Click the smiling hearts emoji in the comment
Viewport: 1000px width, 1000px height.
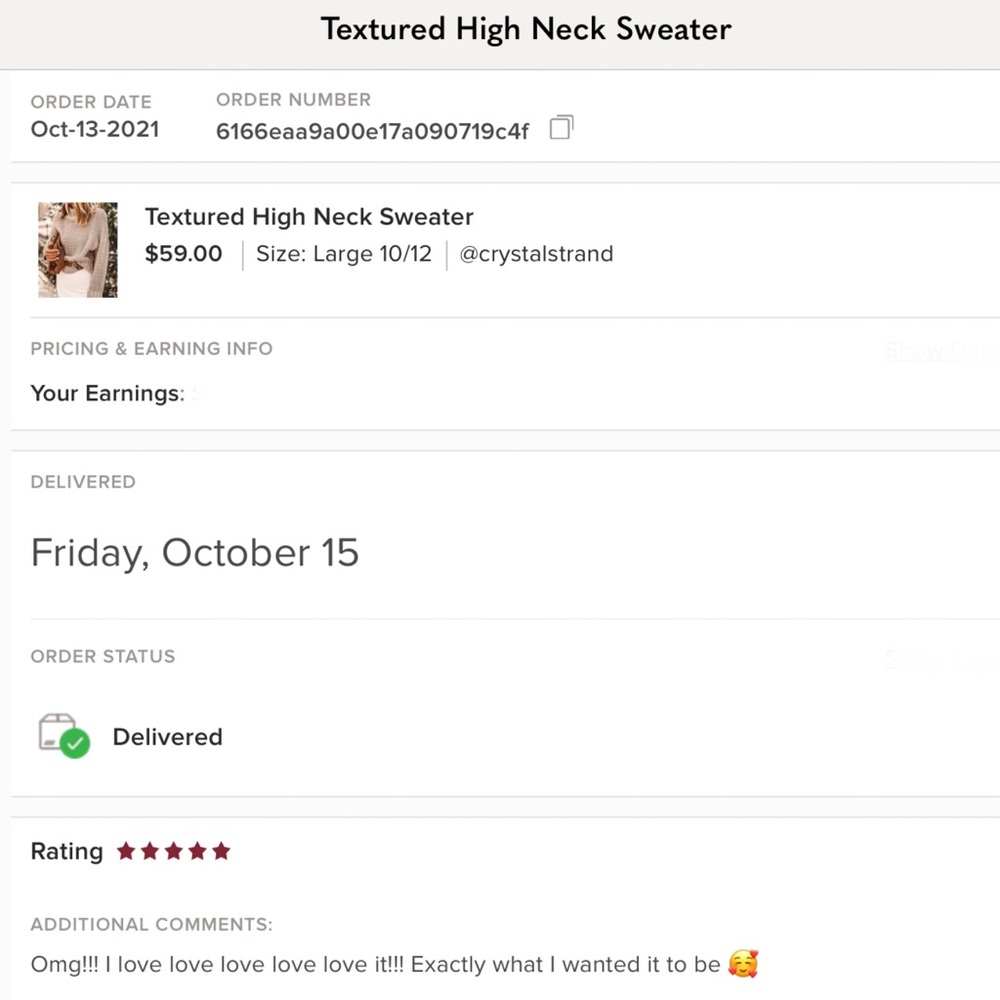pos(743,964)
